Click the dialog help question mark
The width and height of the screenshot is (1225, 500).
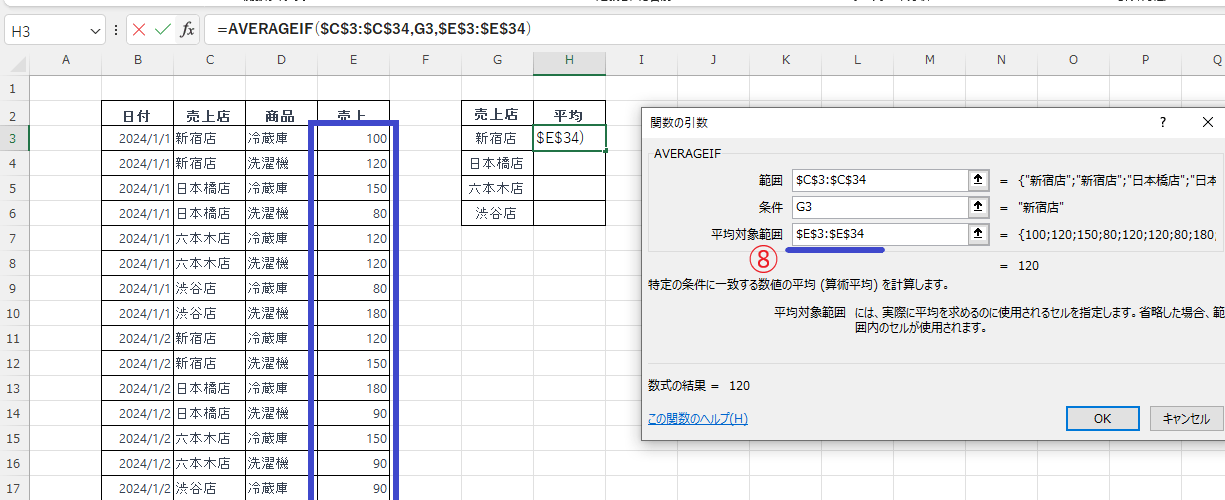(1162, 122)
